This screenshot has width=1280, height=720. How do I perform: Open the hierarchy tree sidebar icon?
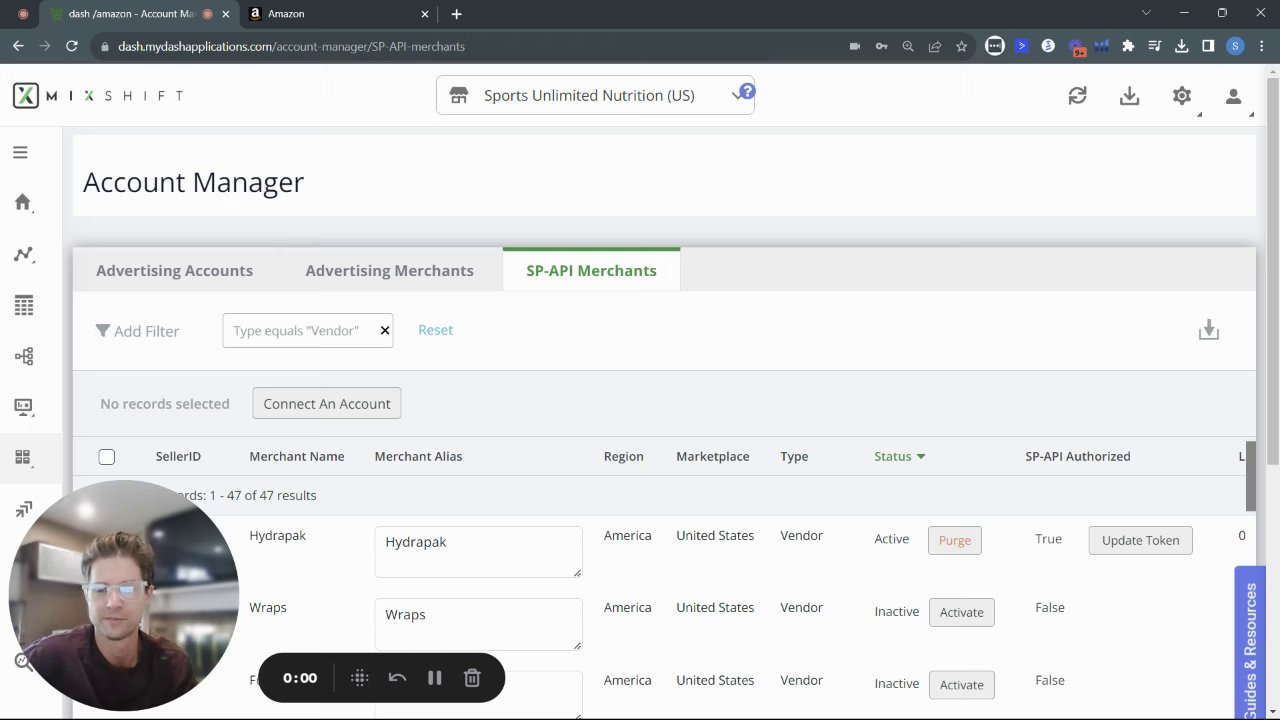(23, 356)
